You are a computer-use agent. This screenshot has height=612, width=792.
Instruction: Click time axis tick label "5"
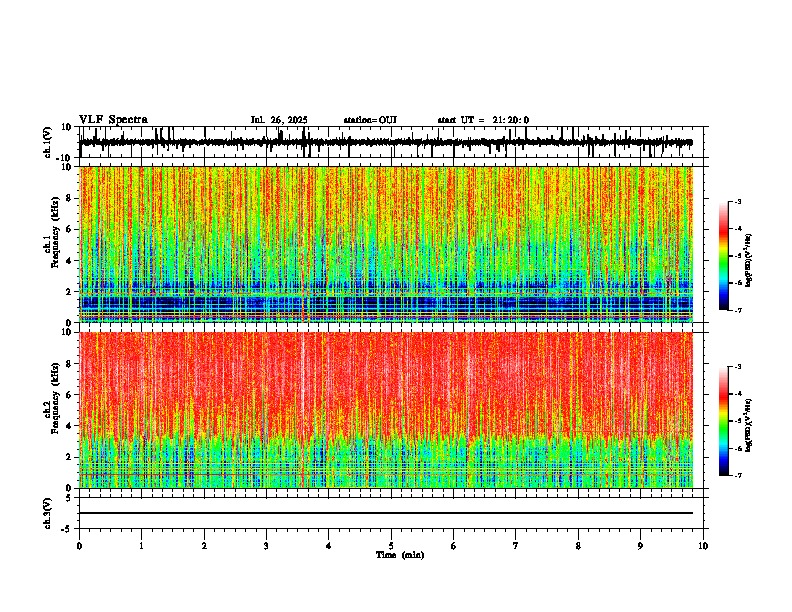coord(391,546)
